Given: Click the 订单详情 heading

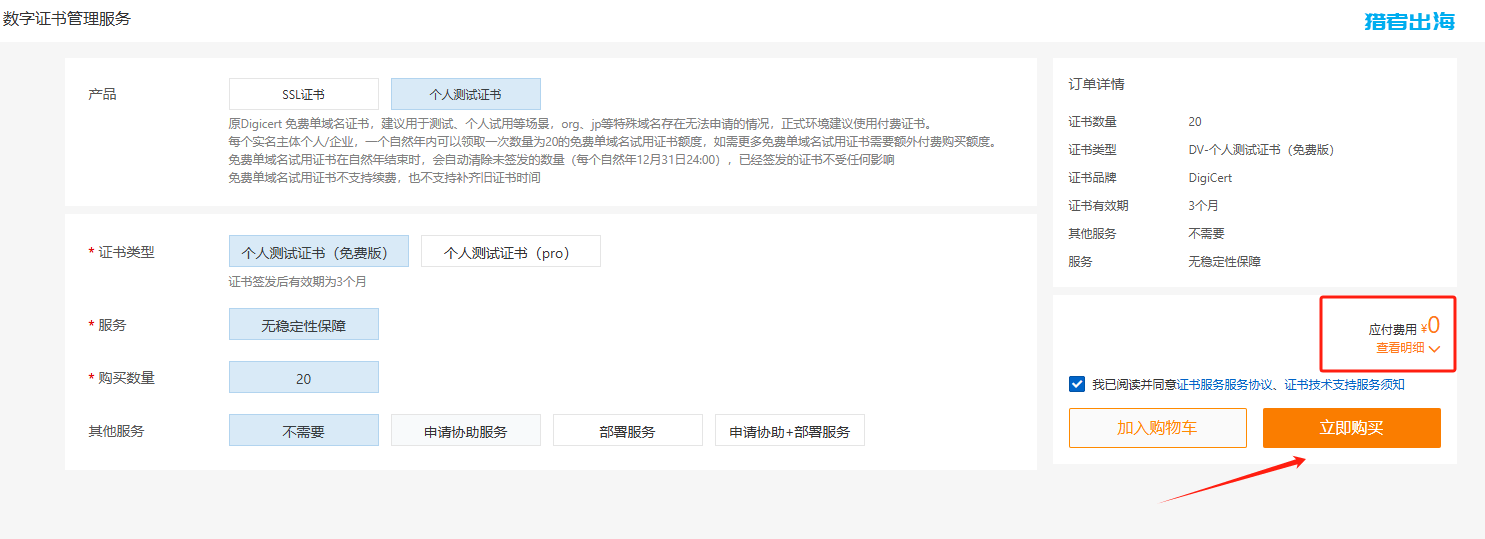Looking at the screenshot, I should point(1096,84).
